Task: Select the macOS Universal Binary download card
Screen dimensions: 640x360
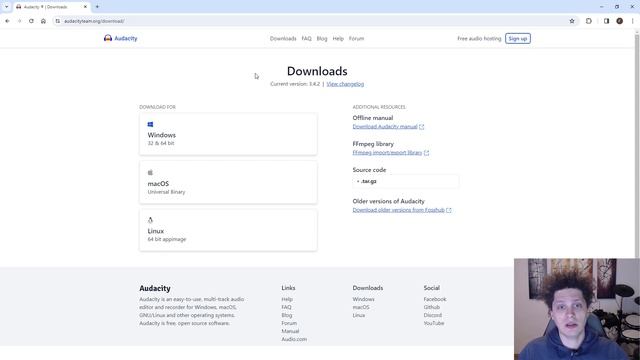Action: [228, 182]
